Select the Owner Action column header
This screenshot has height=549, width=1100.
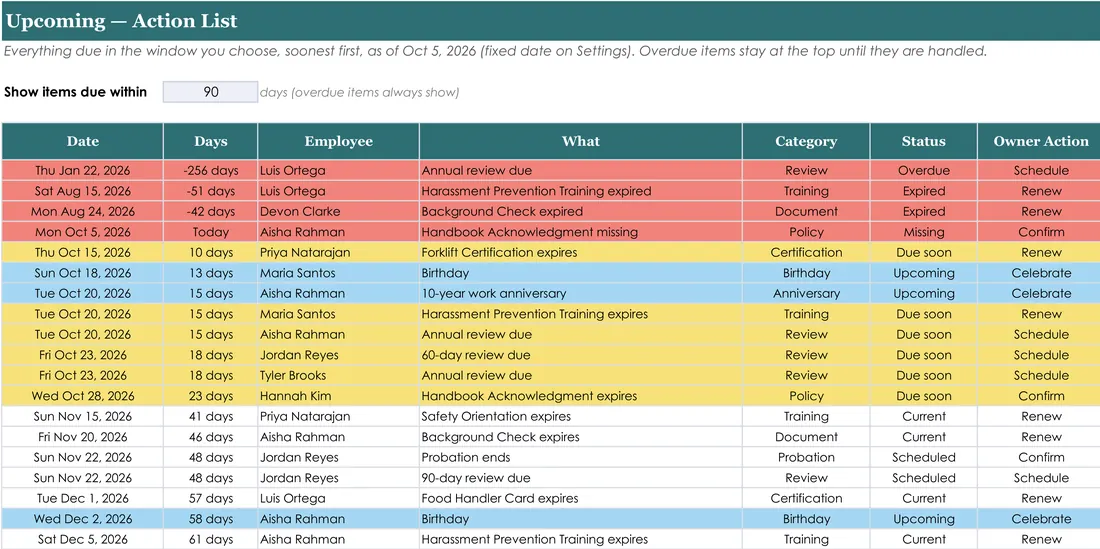pyautogui.click(x=1041, y=141)
